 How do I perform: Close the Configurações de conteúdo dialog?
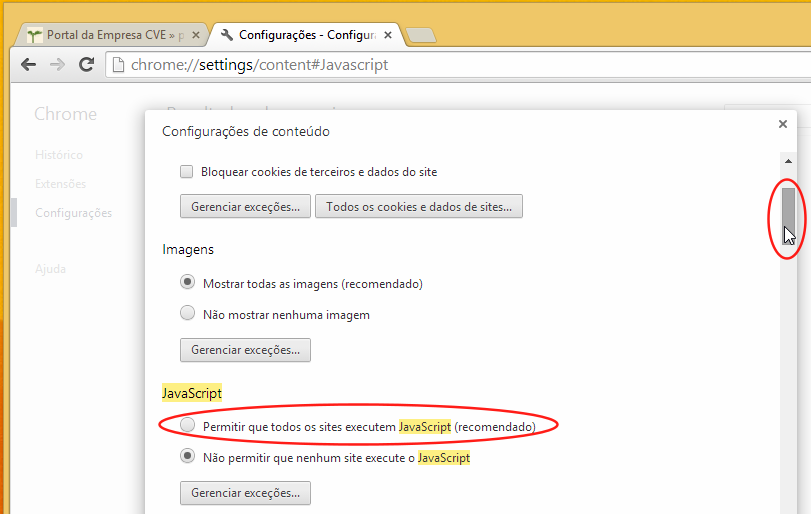click(x=783, y=124)
